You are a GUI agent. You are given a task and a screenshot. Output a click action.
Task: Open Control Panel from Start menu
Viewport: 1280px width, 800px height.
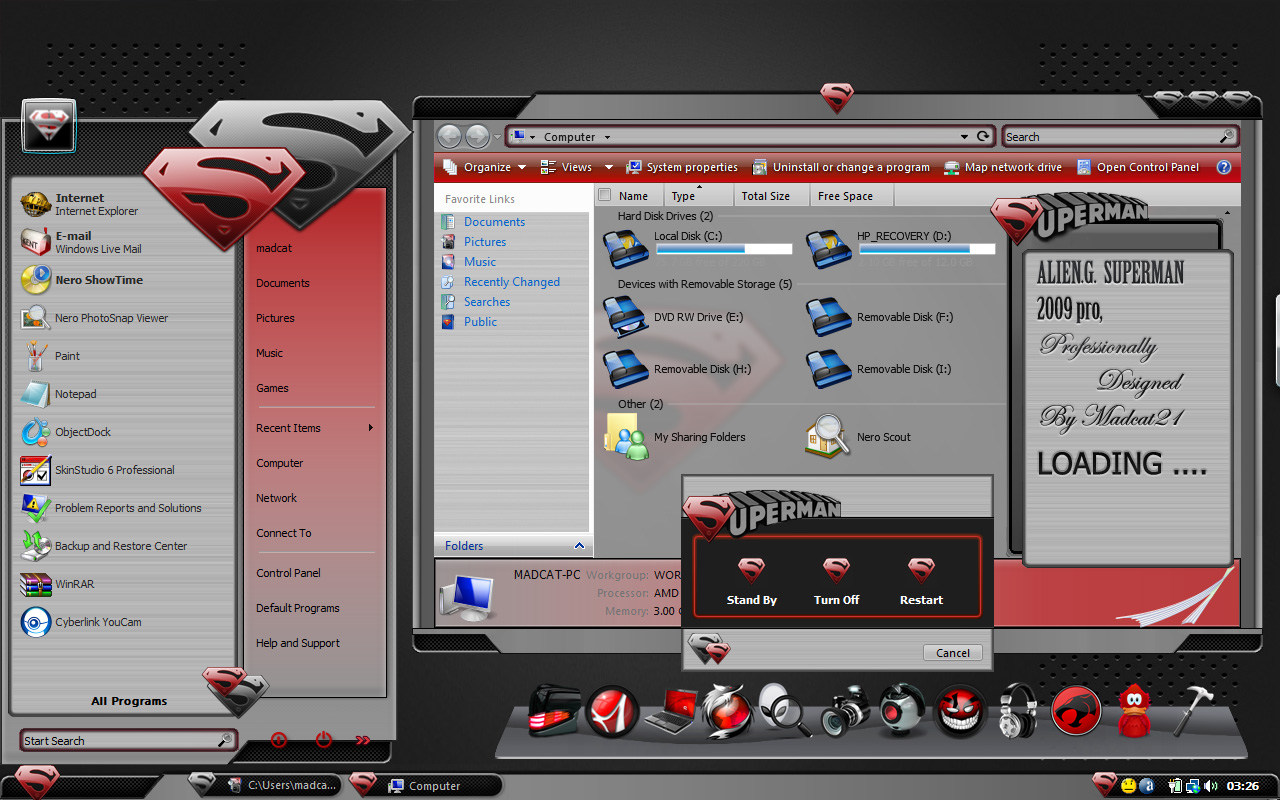pos(288,573)
